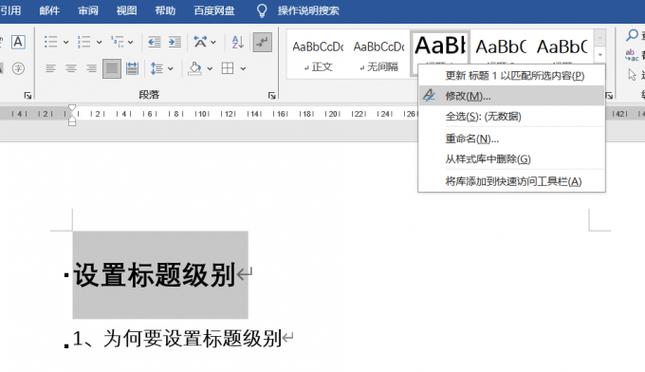Toggle show paragraph marks button
The width and height of the screenshot is (645, 372).
[262, 42]
